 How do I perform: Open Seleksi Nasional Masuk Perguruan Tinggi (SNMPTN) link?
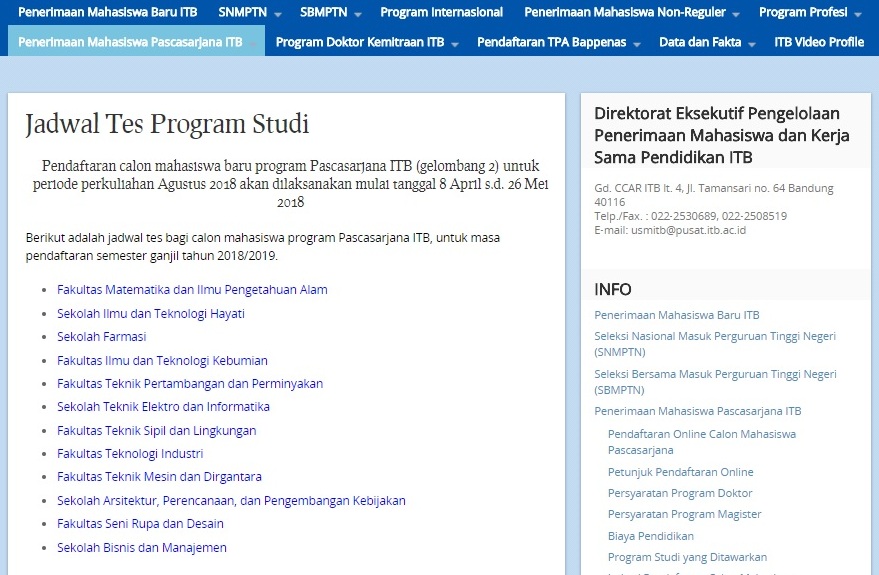(x=715, y=344)
